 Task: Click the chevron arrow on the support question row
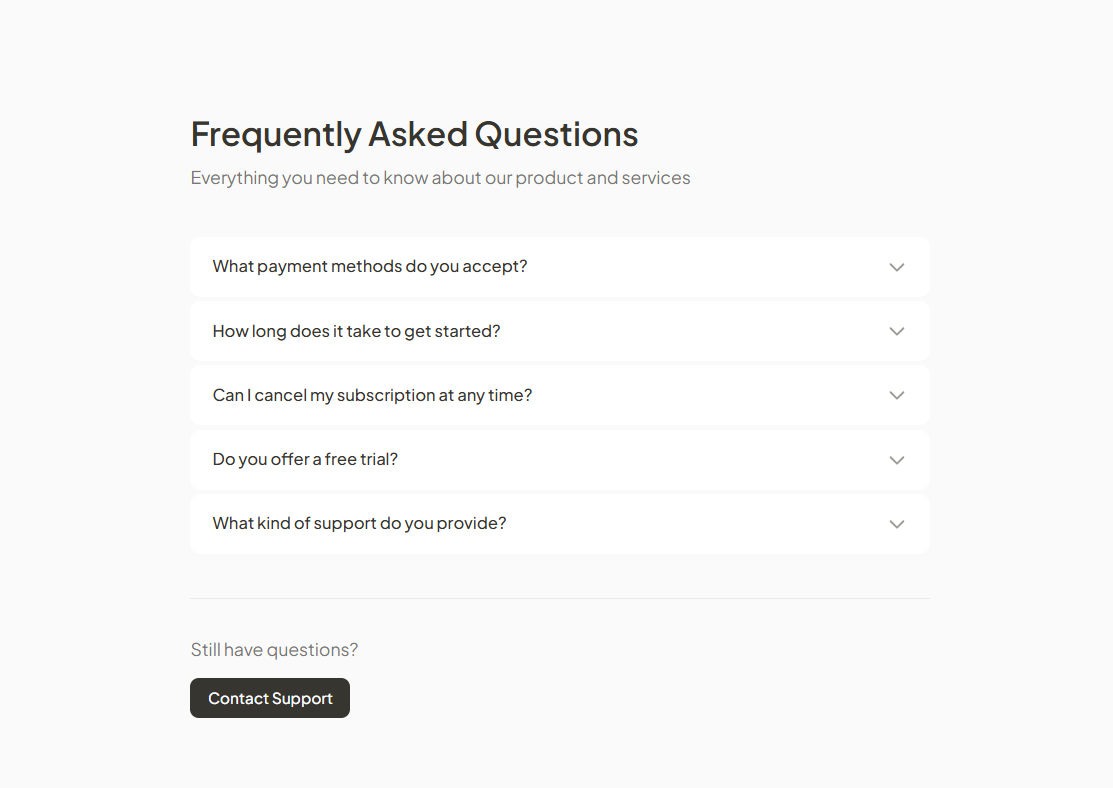[897, 524]
